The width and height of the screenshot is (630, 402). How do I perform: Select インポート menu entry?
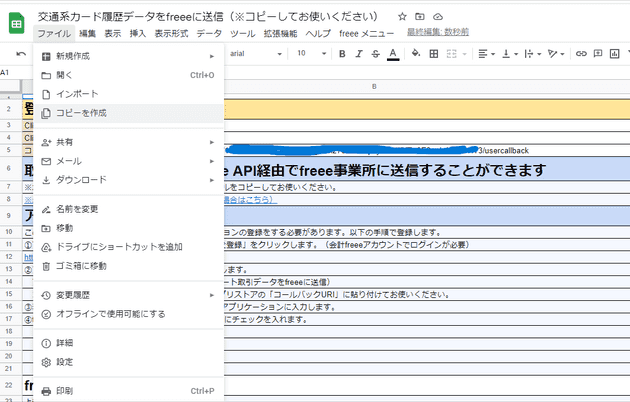click(129, 94)
